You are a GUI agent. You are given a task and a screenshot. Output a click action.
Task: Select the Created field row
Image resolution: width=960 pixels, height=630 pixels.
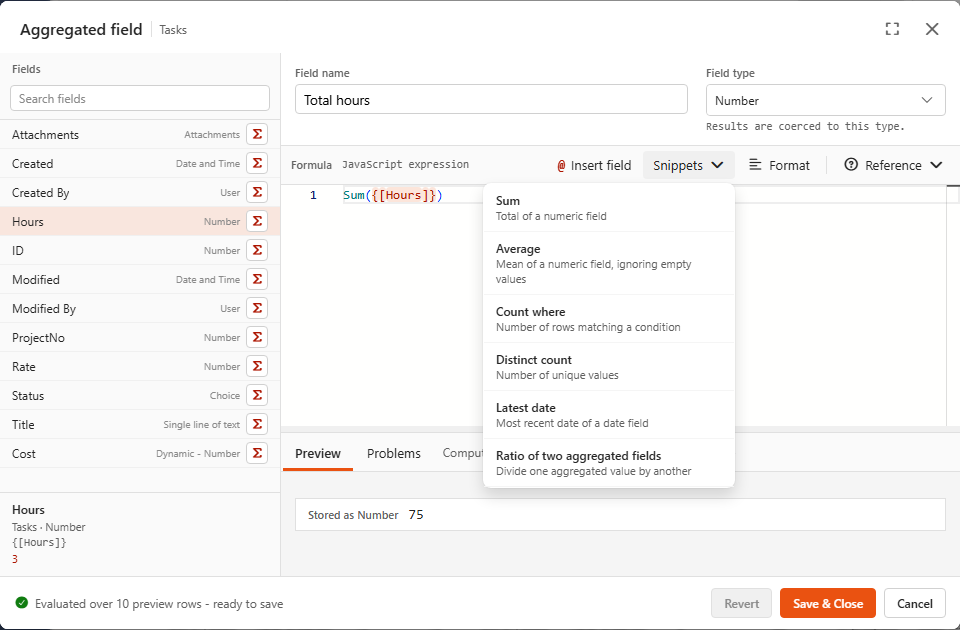click(x=140, y=163)
